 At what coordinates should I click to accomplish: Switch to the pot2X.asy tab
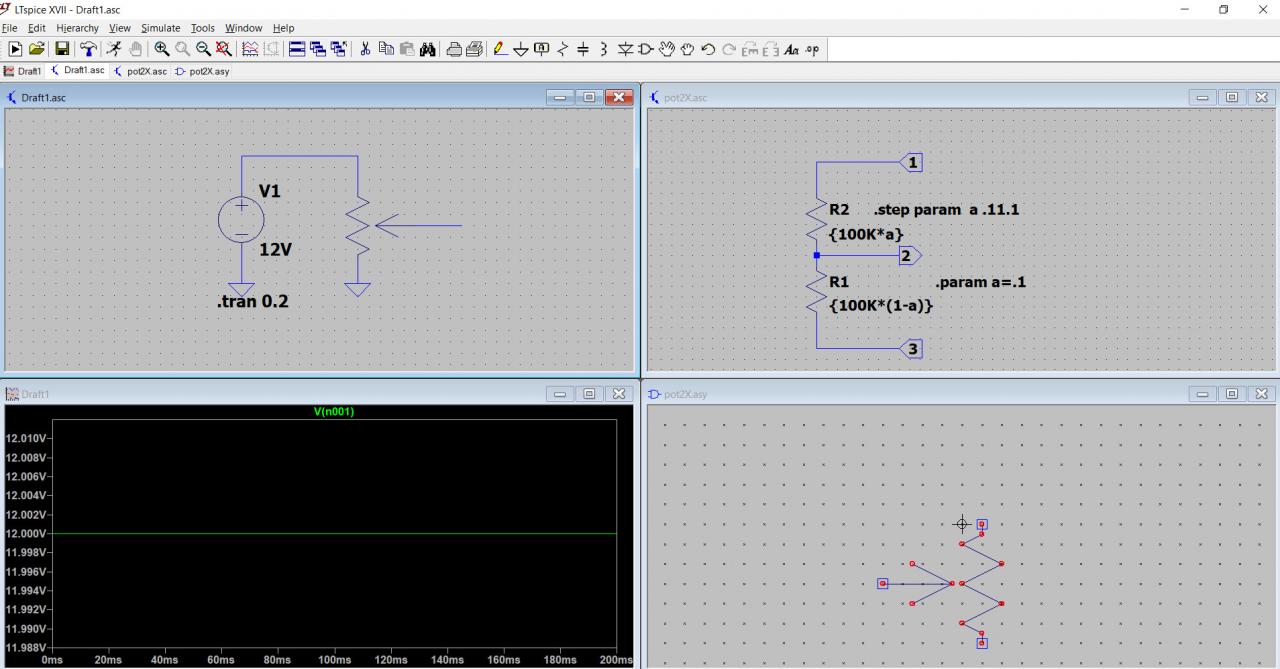(x=203, y=71)
